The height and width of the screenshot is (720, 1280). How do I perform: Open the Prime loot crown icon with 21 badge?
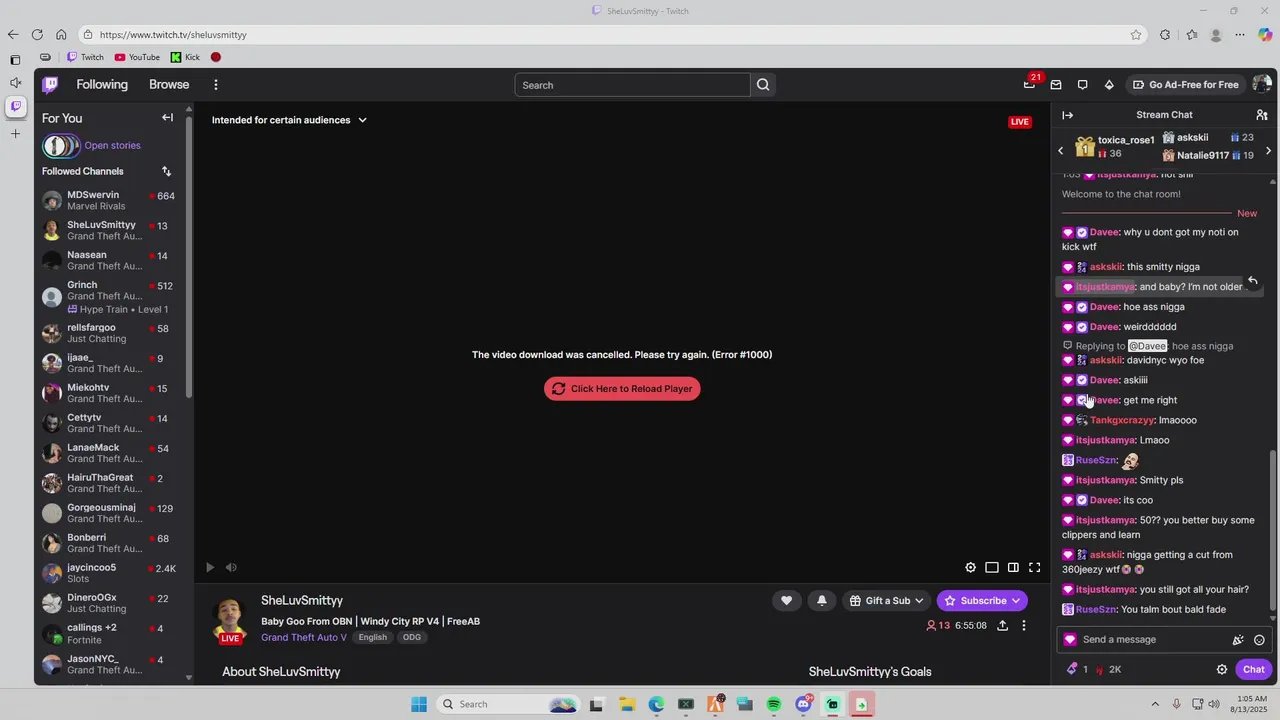(x=1030, y=84)
